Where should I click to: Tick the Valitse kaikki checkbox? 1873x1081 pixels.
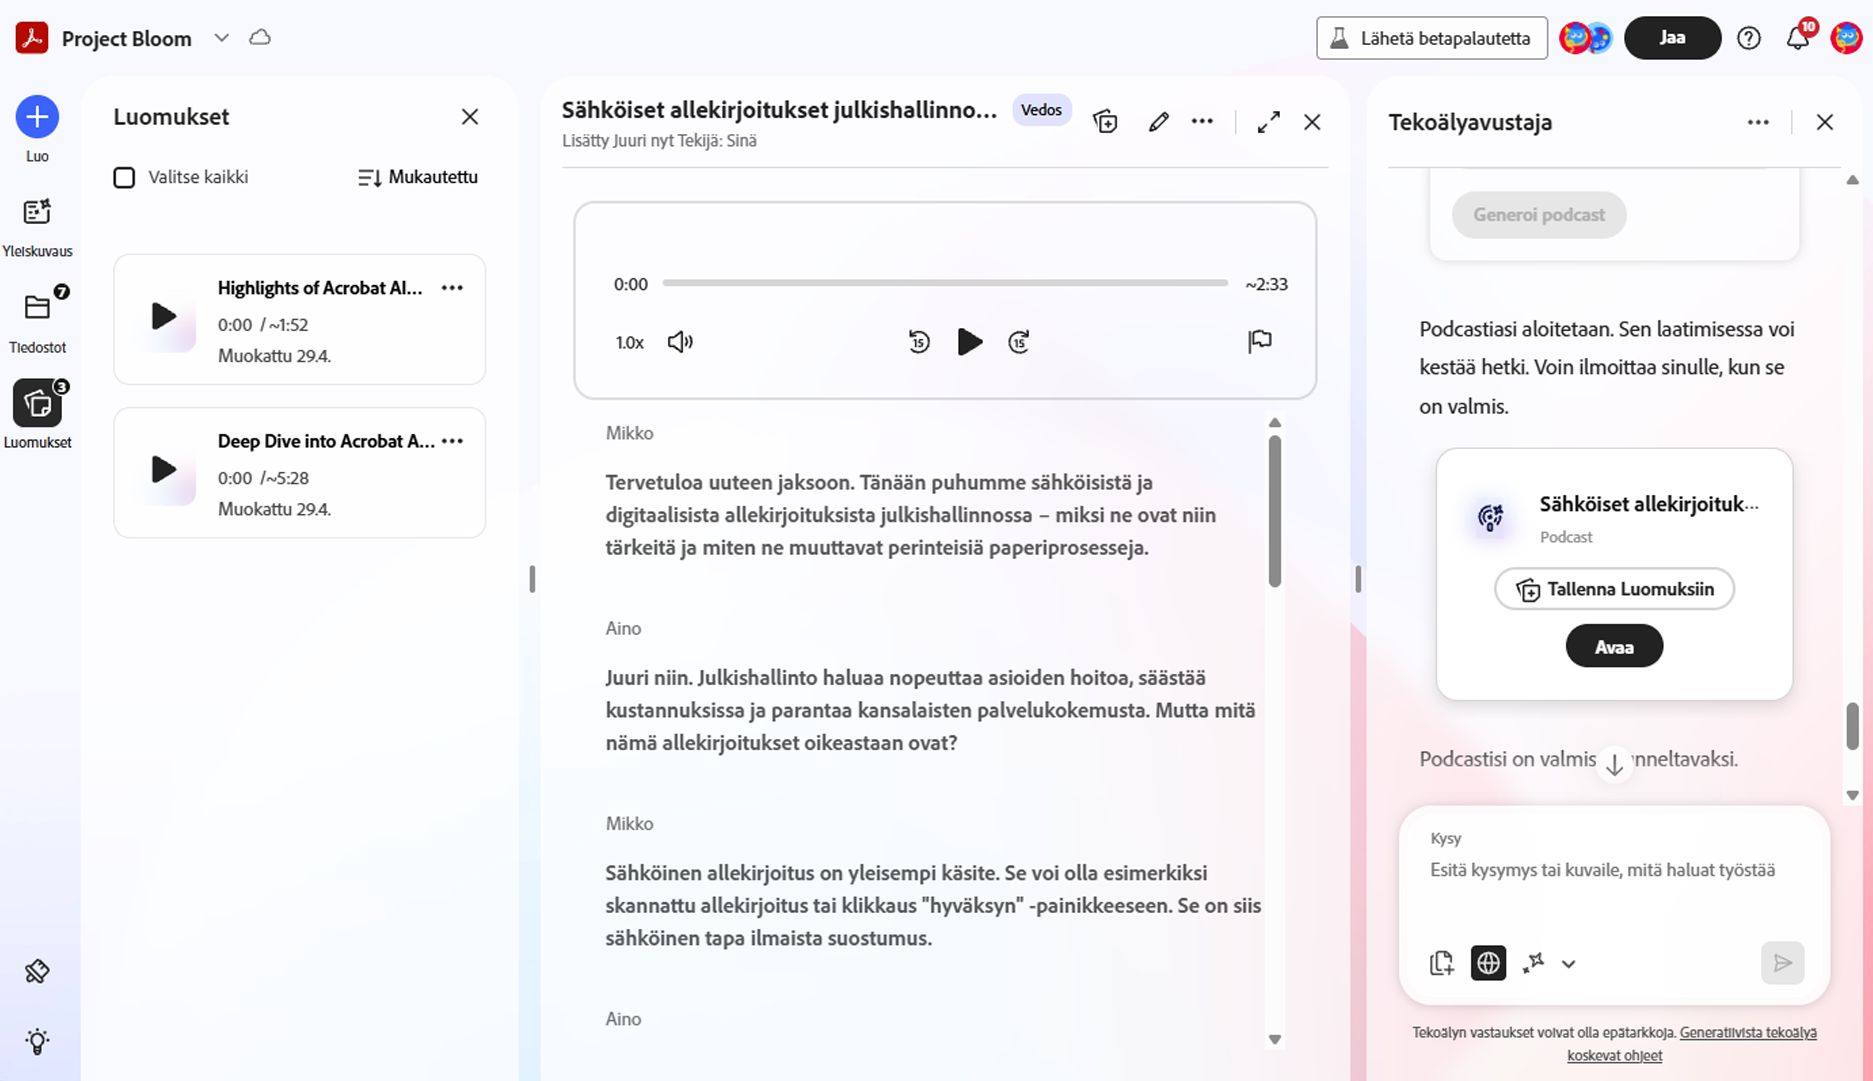coord(124,178)
